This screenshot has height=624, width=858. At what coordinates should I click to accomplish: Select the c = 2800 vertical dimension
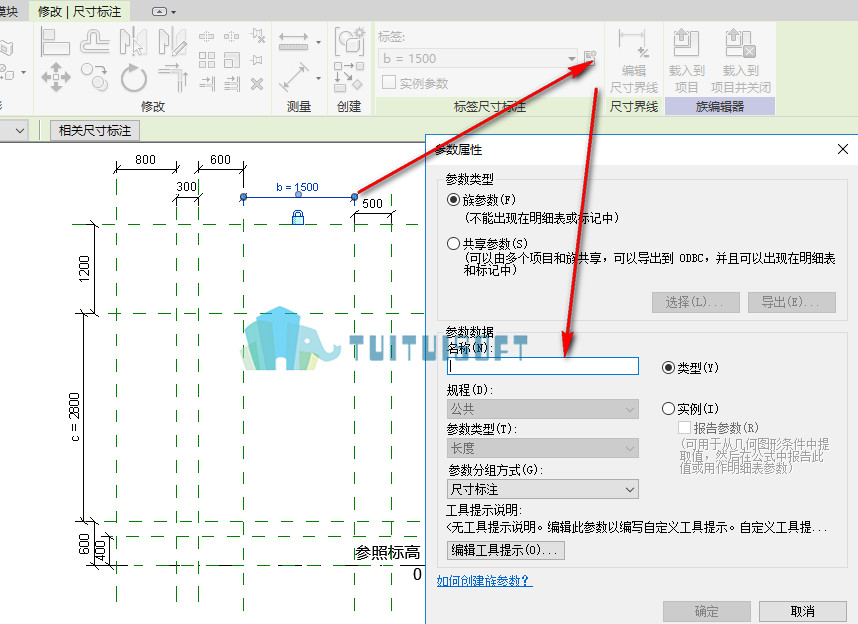(x=74, y=417)
